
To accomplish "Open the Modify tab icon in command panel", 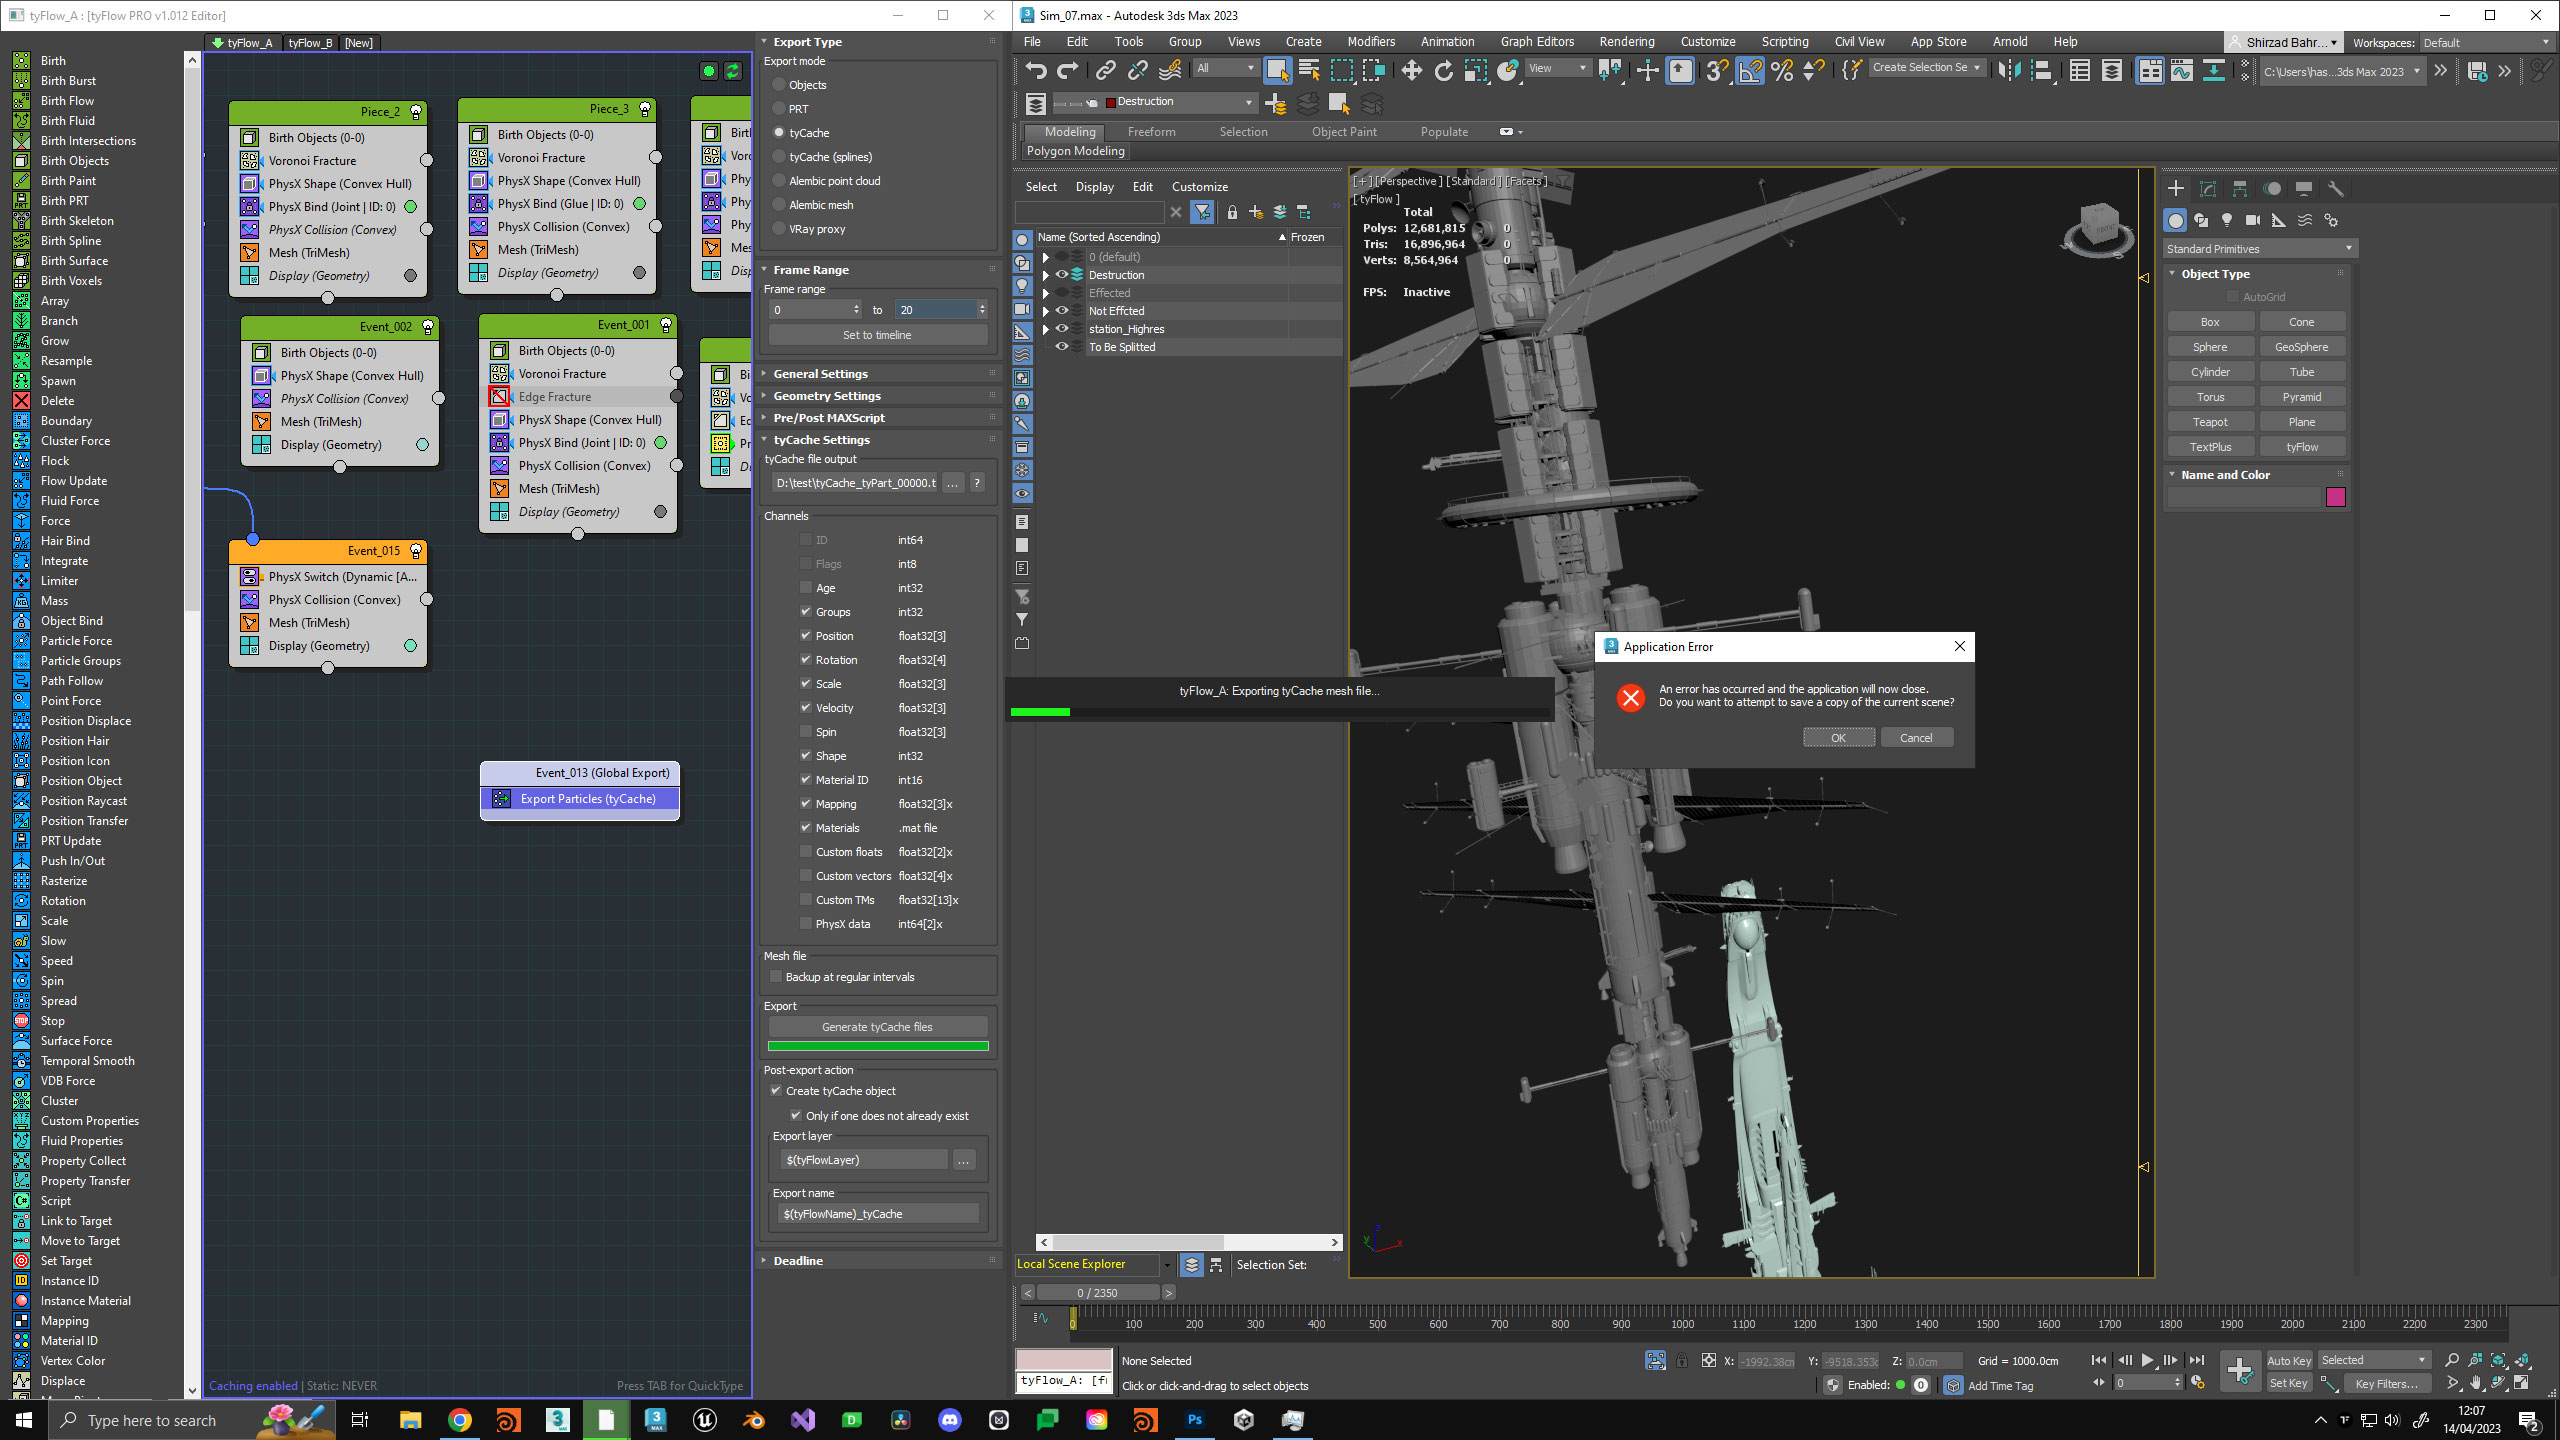I will pos(2208,189).
